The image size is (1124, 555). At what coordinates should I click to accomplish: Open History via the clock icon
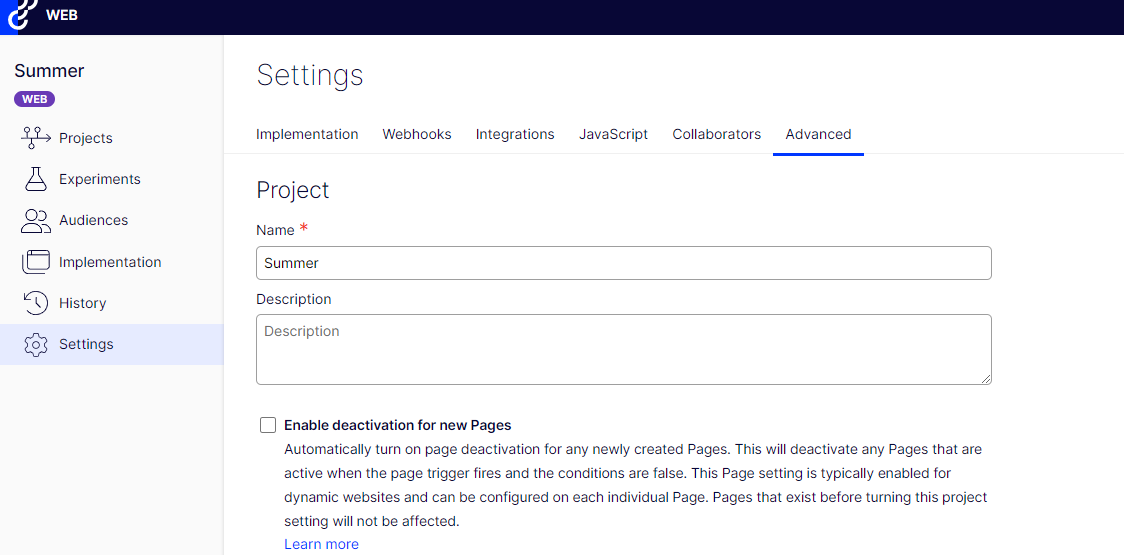coord(36,303)
